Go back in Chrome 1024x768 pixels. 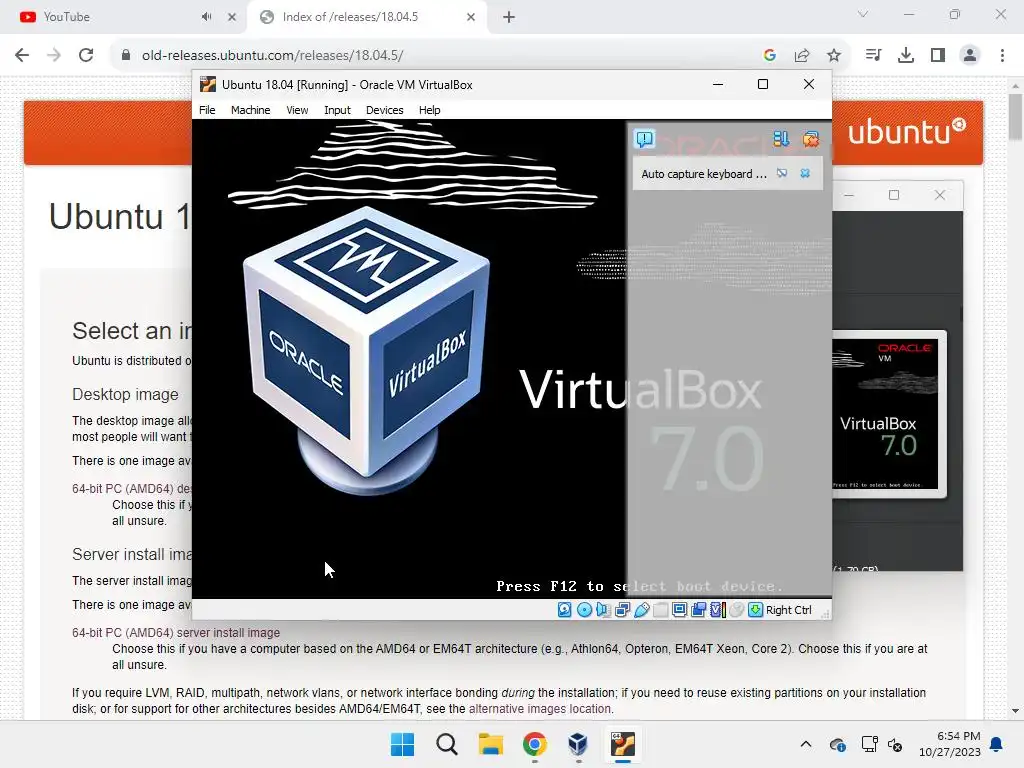22,55
